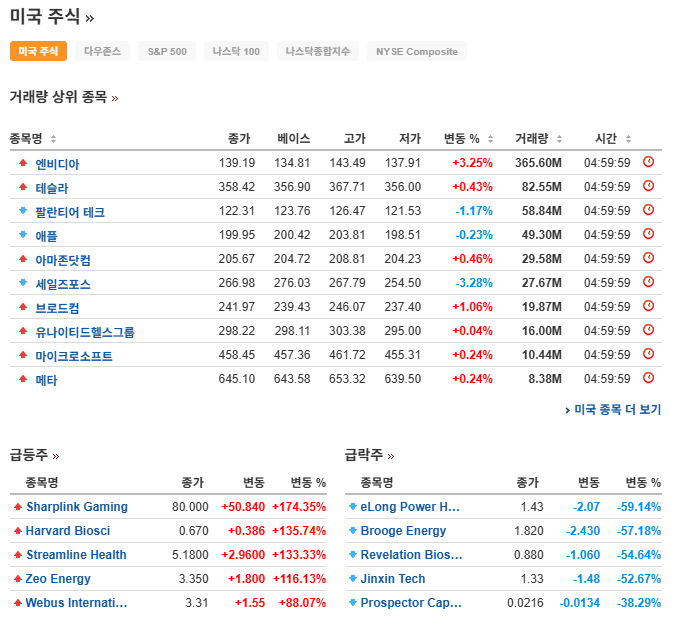The height and width of the screenshot is (637, 677).
Task: Click the clock icon in 아마존닷컴 row
Action: (x=648, y=258)
